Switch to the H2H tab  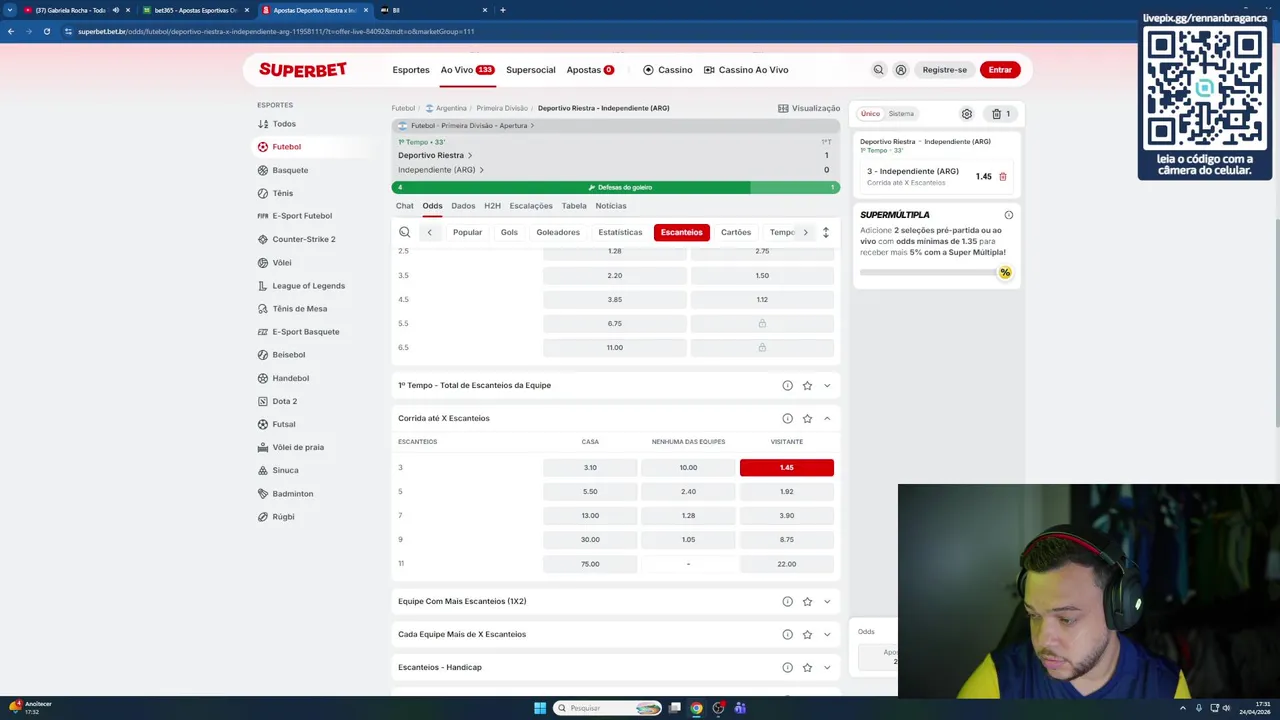492,206
